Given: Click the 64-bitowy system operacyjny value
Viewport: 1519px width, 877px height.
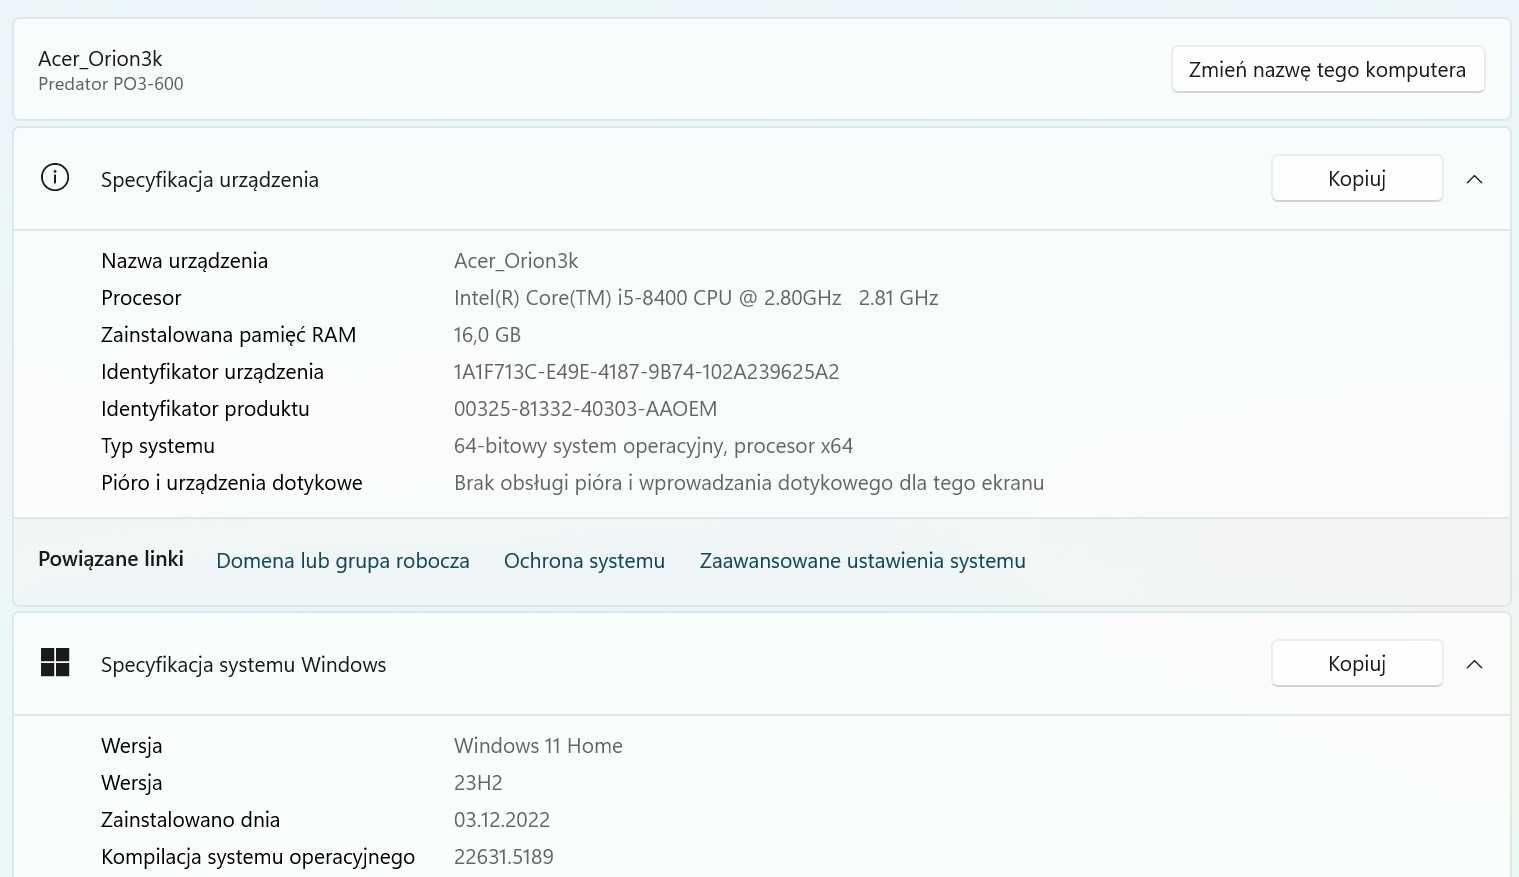Looking at the screenshot, I should click(x=653, y=446).
